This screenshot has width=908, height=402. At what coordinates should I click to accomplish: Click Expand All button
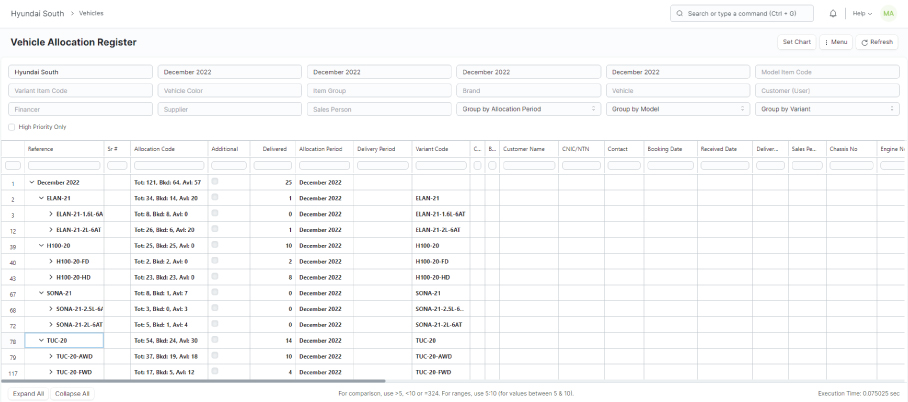point(28,394)
